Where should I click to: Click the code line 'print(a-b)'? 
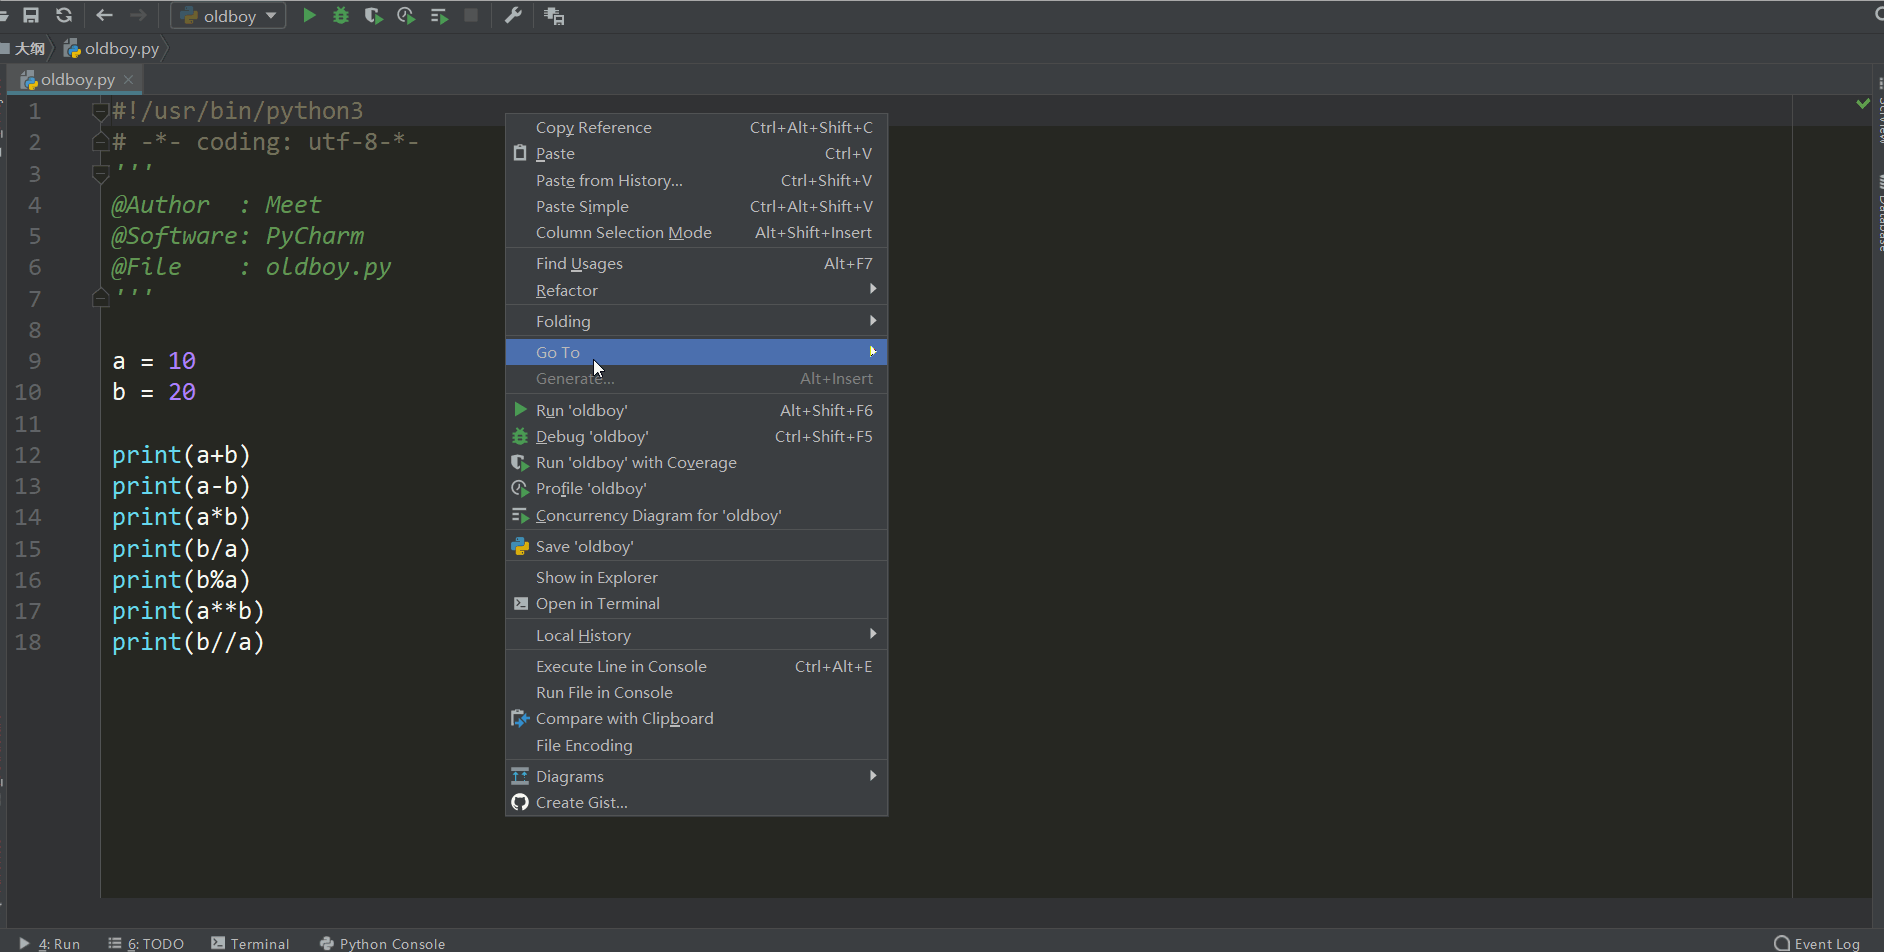[x=181, y=486]
